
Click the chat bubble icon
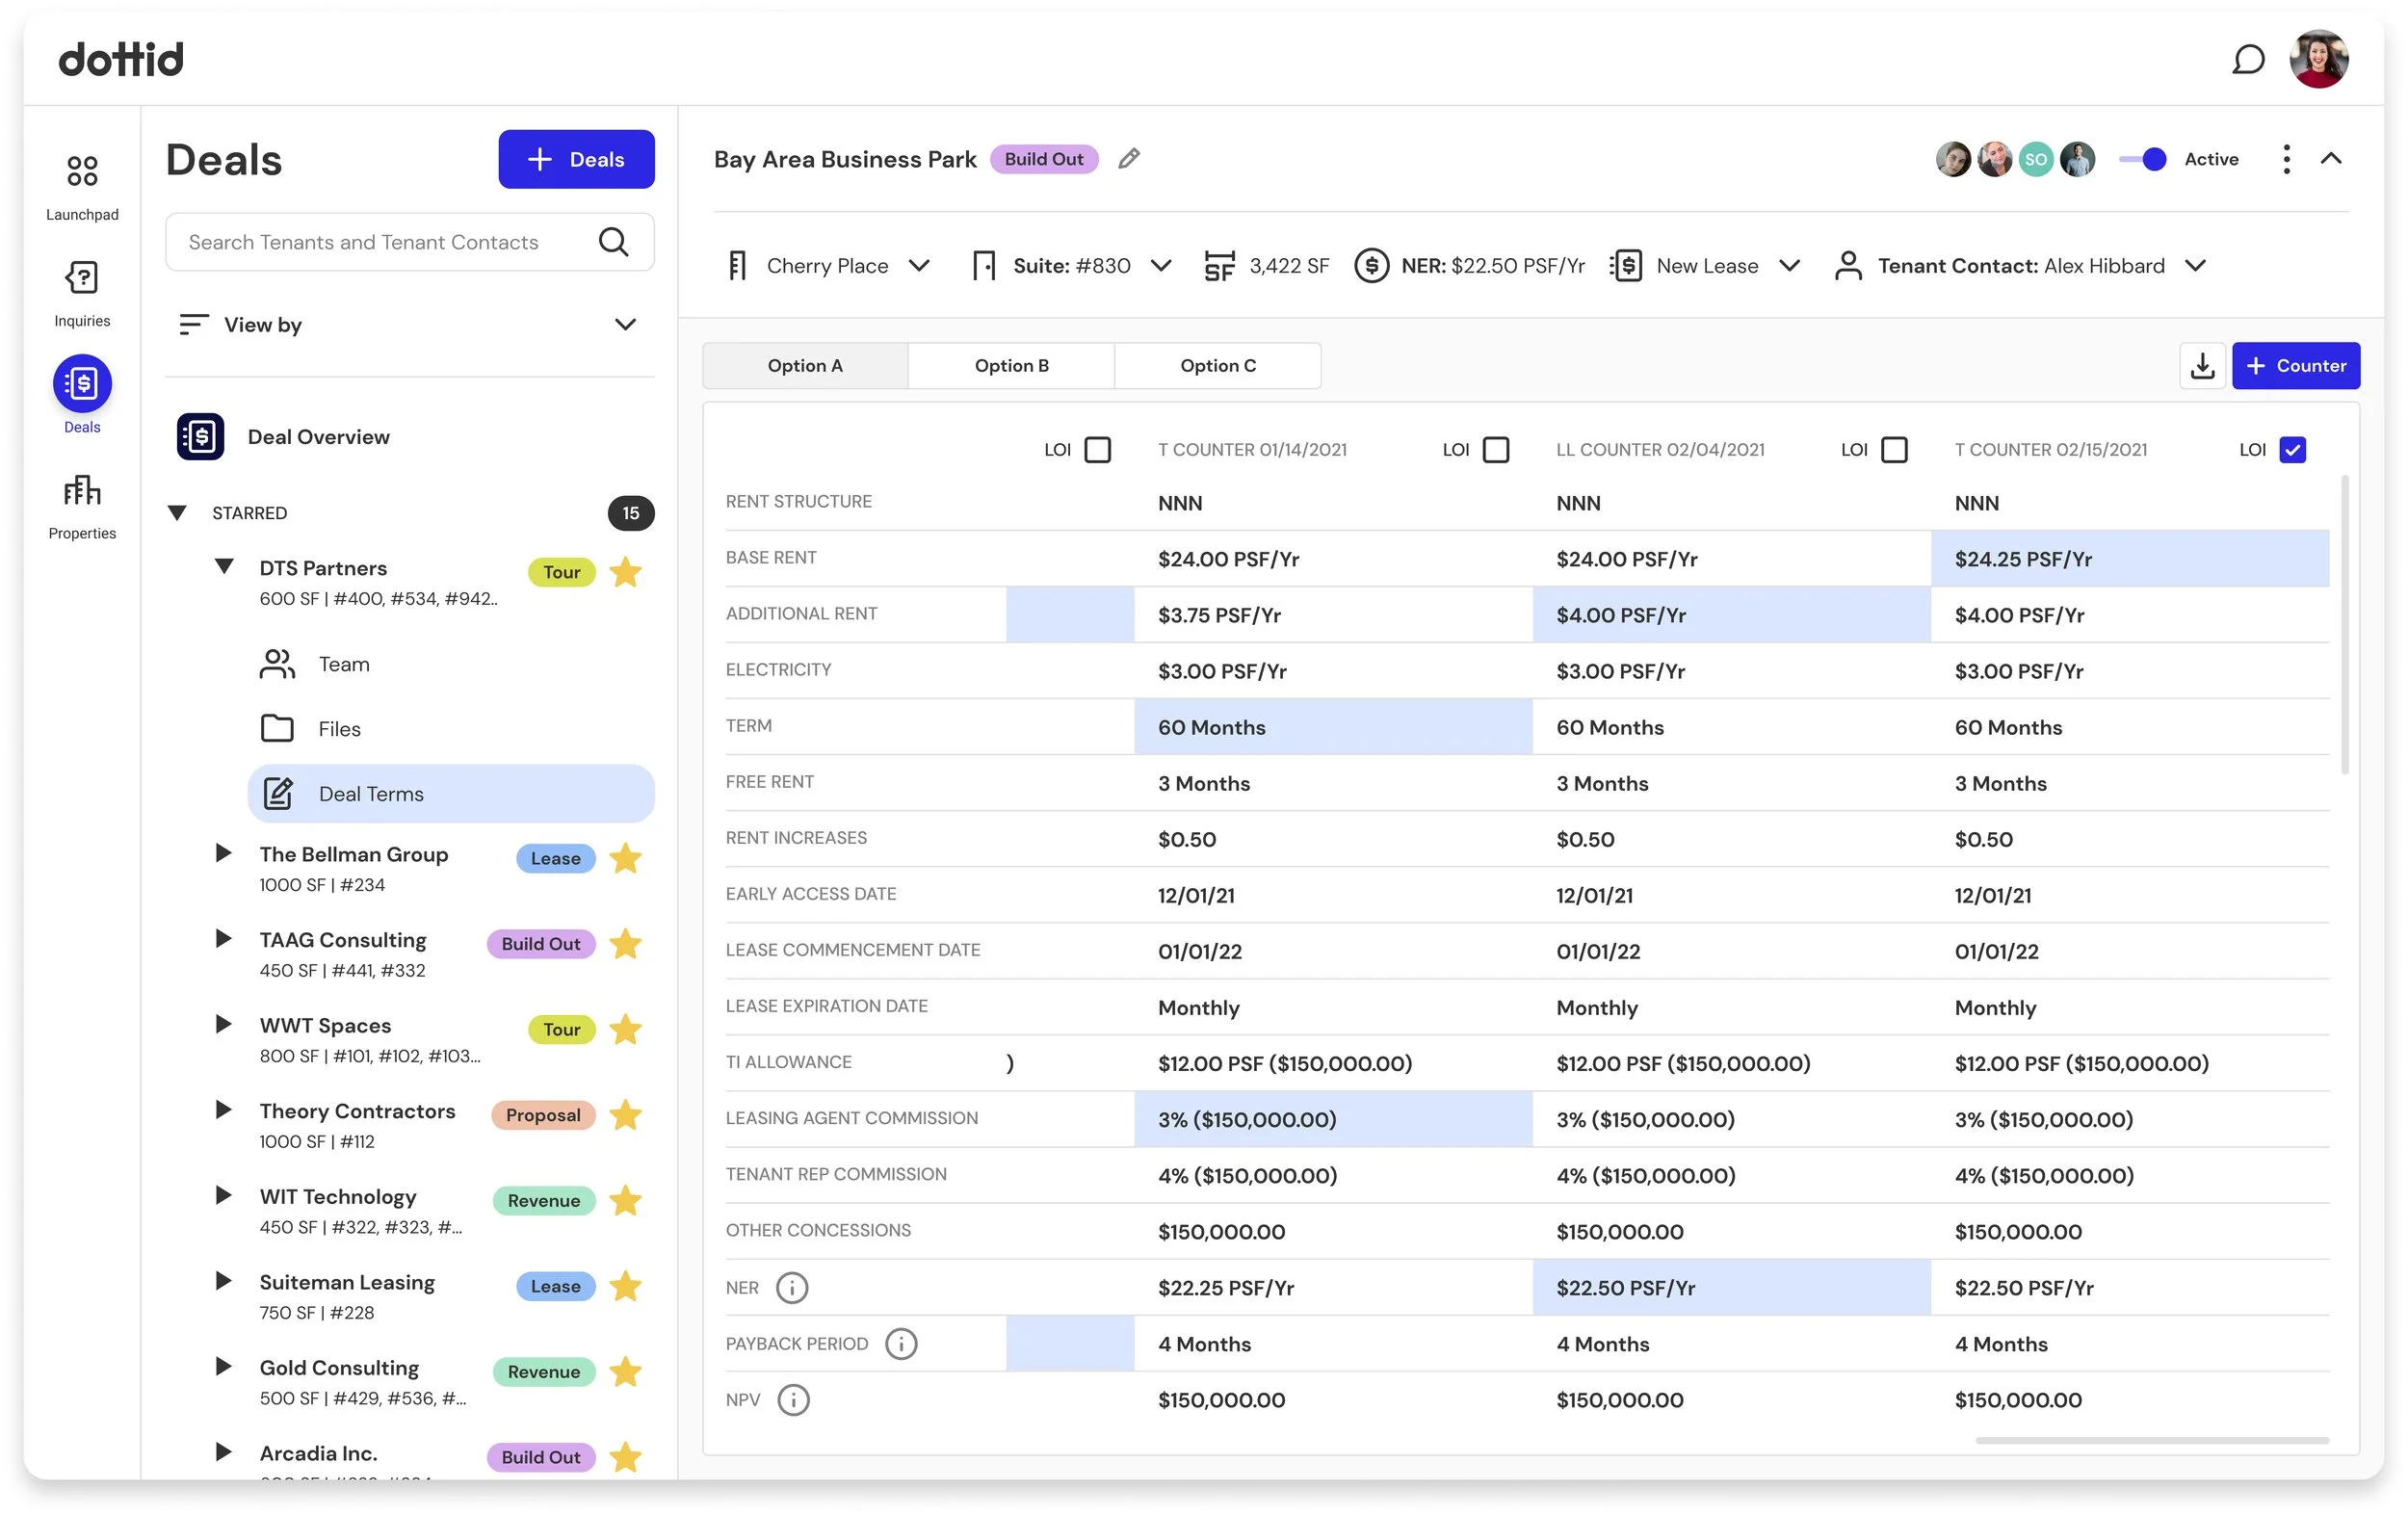[x=2247, y=60]
